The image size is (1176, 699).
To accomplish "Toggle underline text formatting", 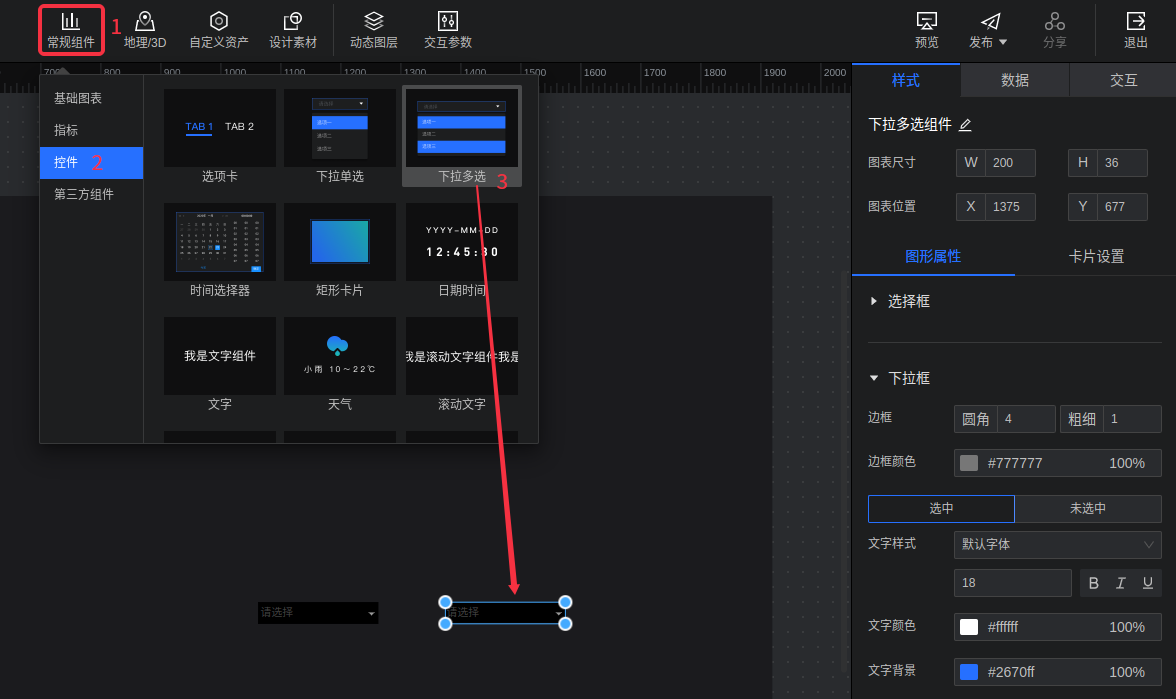I will tap(1147, 583).
